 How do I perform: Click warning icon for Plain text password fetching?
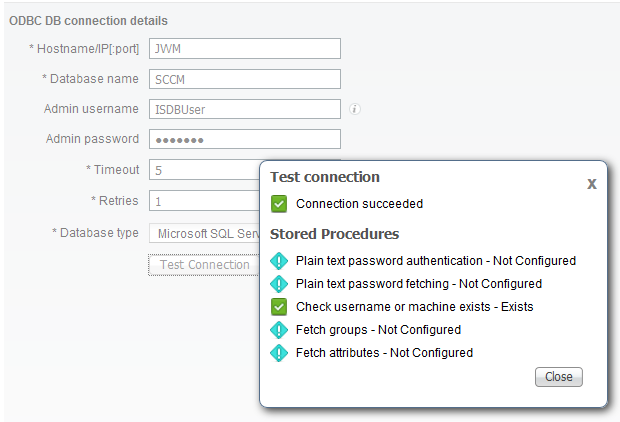tap(279, 284)
